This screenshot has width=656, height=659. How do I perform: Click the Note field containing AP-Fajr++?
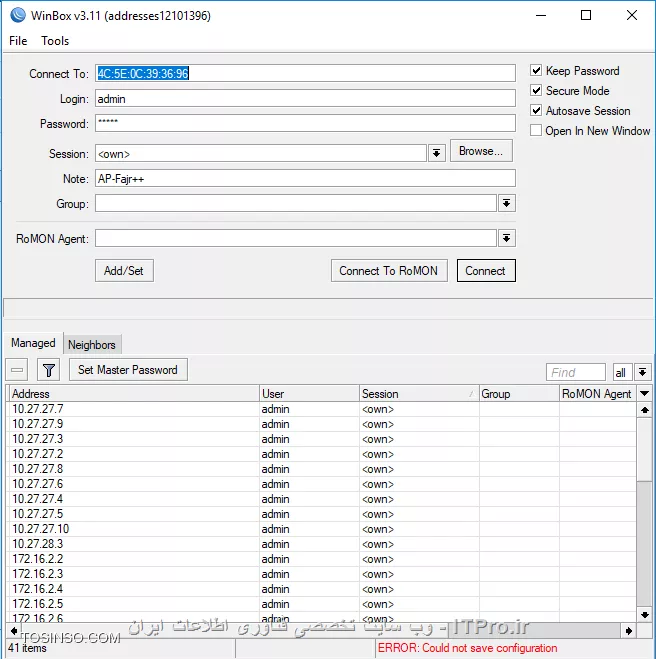coord(305,179)
